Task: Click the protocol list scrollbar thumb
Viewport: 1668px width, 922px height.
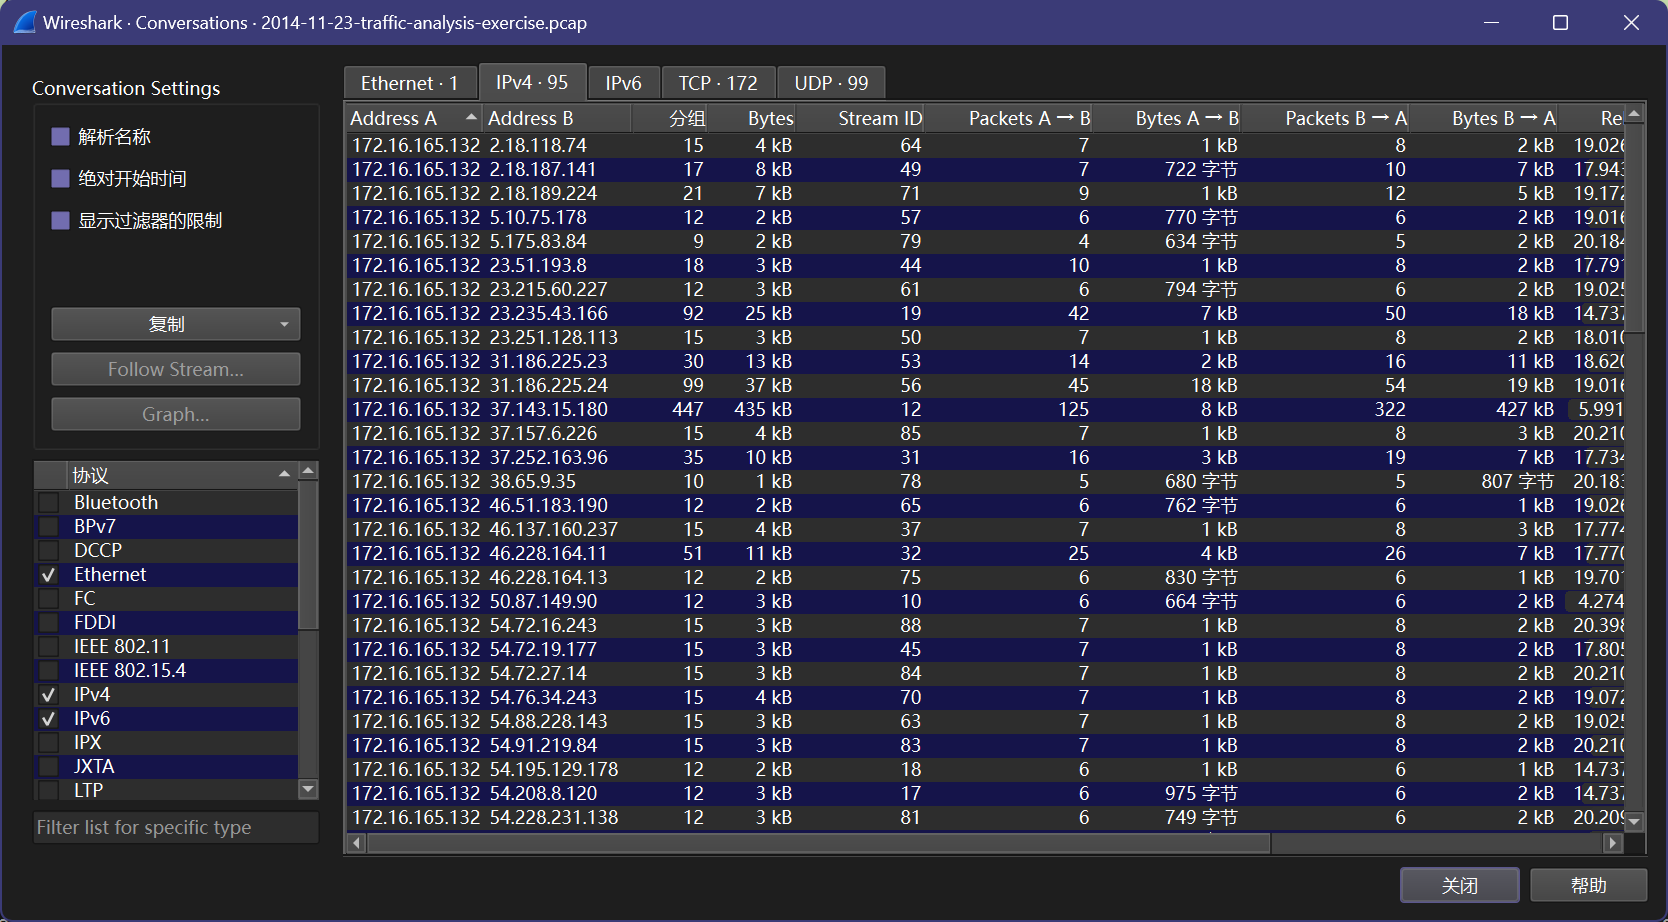Action: (308, 554)
